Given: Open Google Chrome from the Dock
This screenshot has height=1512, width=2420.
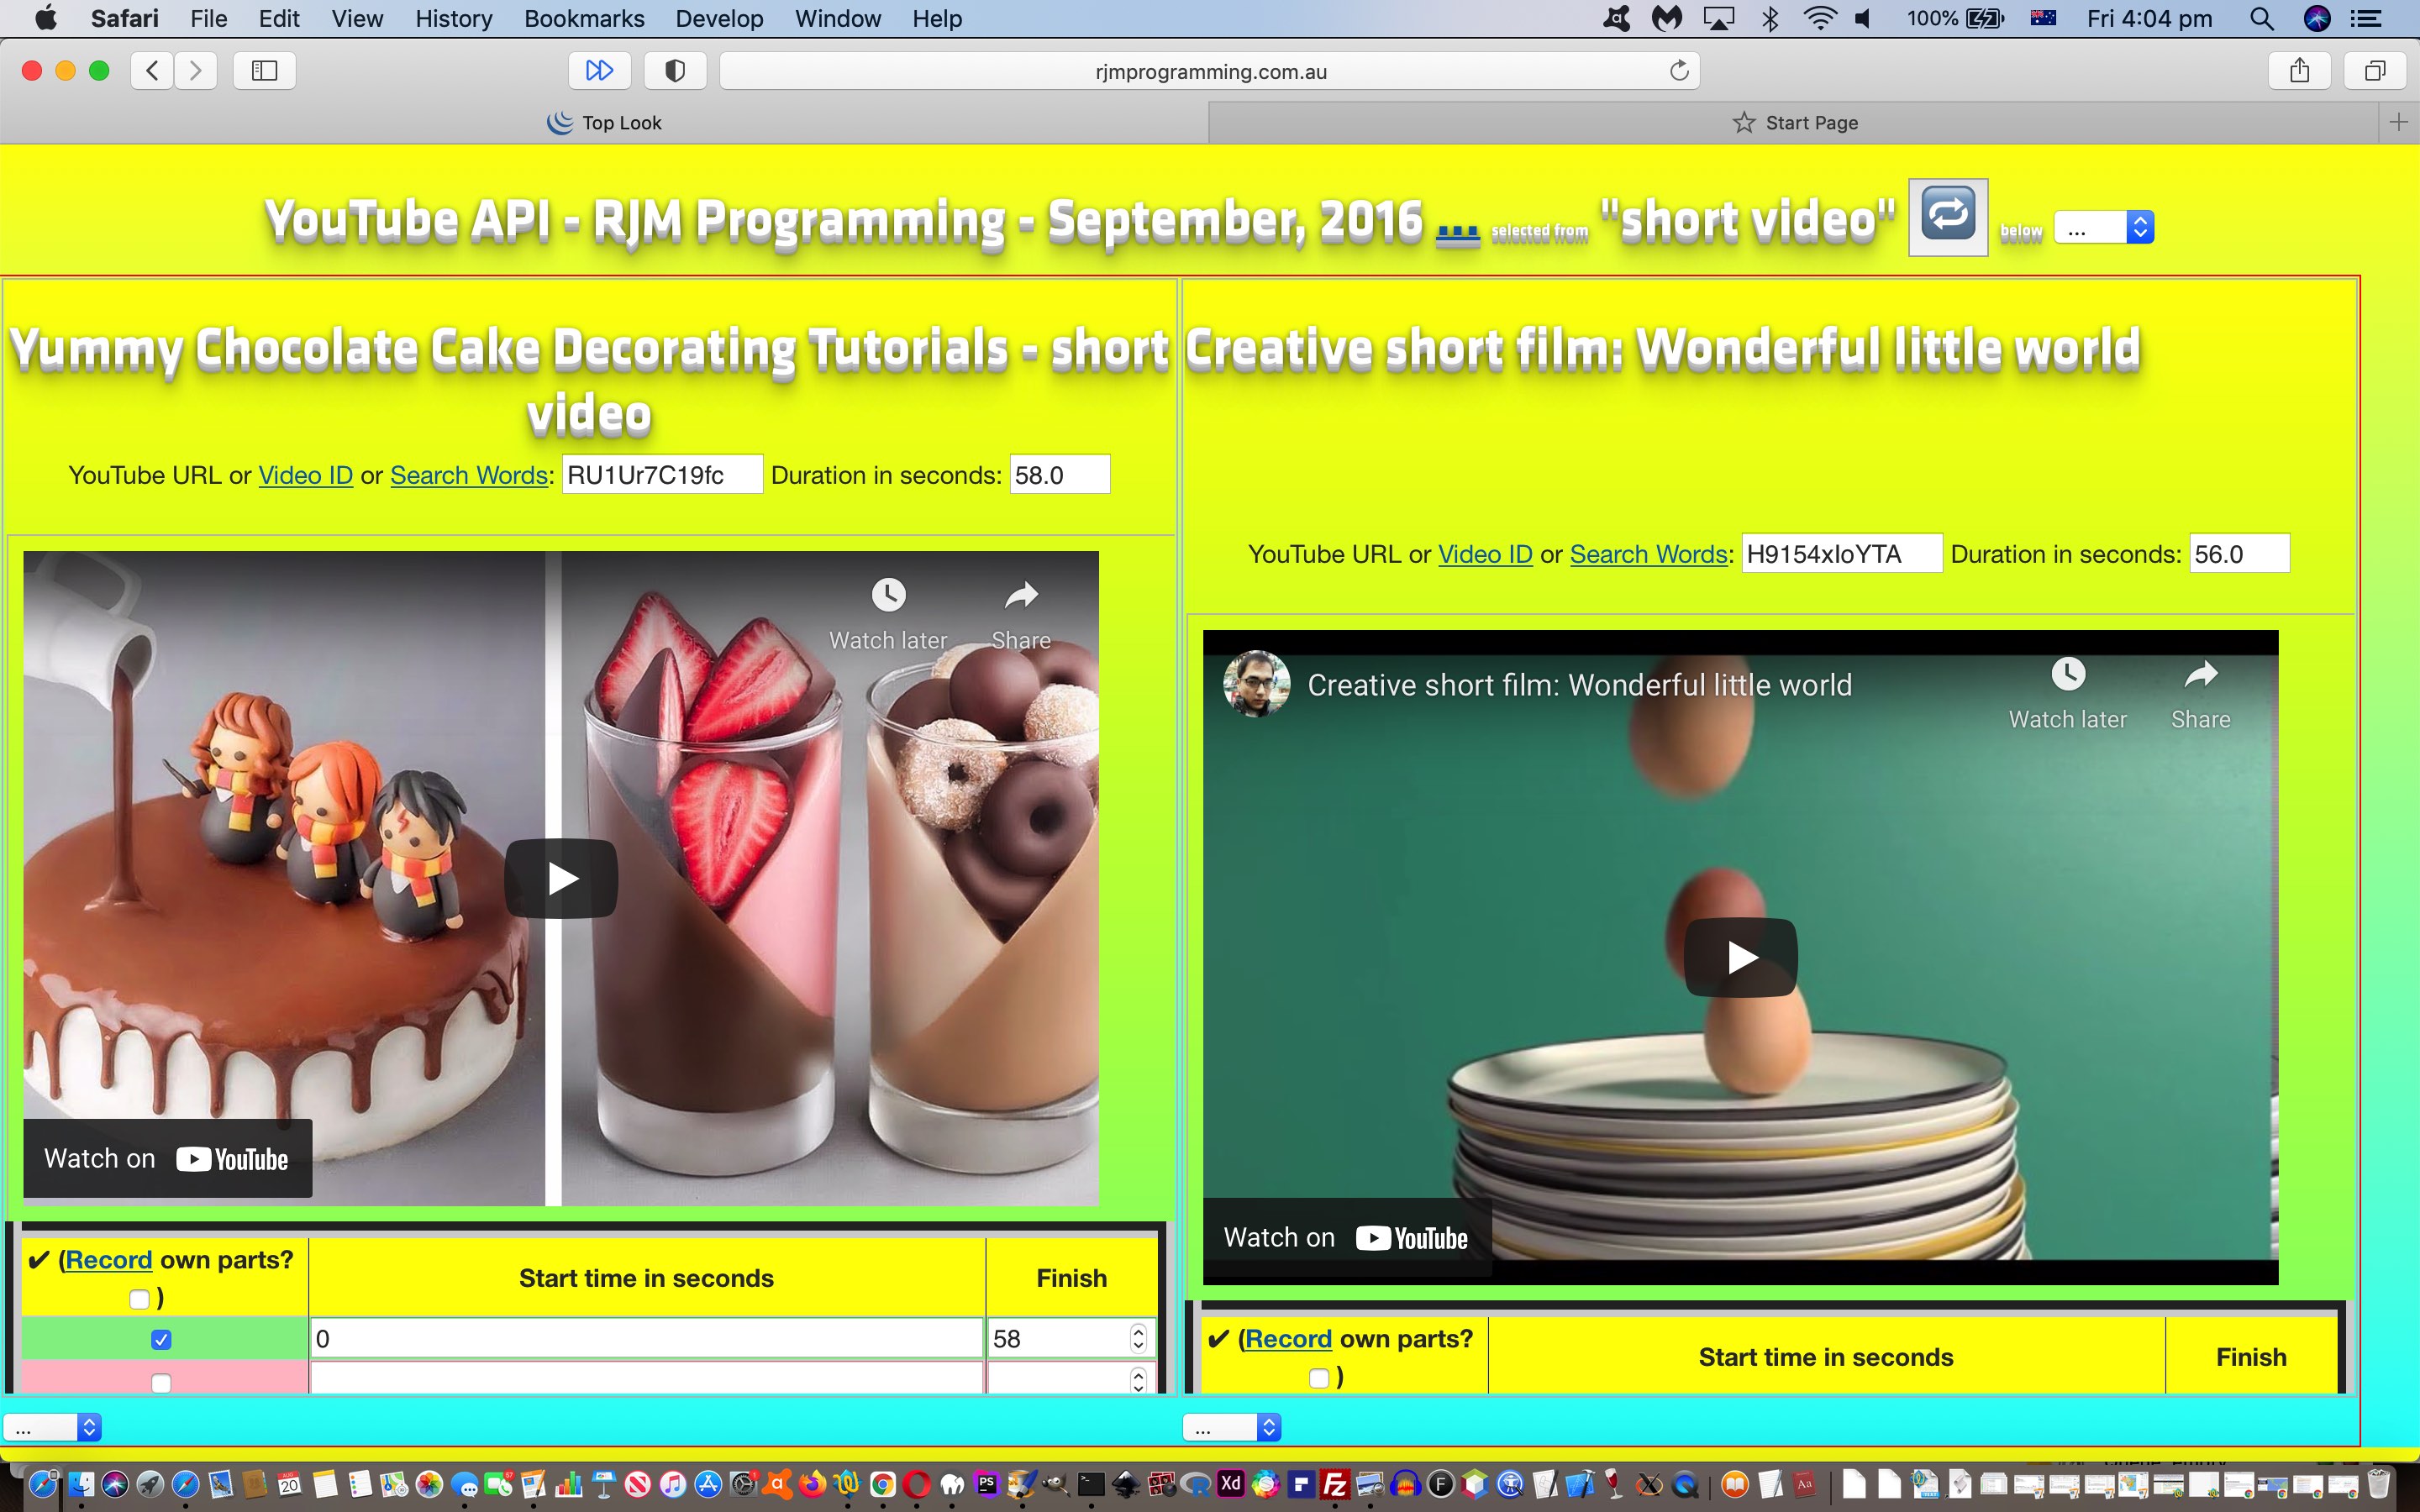Looking at the screenshot, I should point(882,1484).
